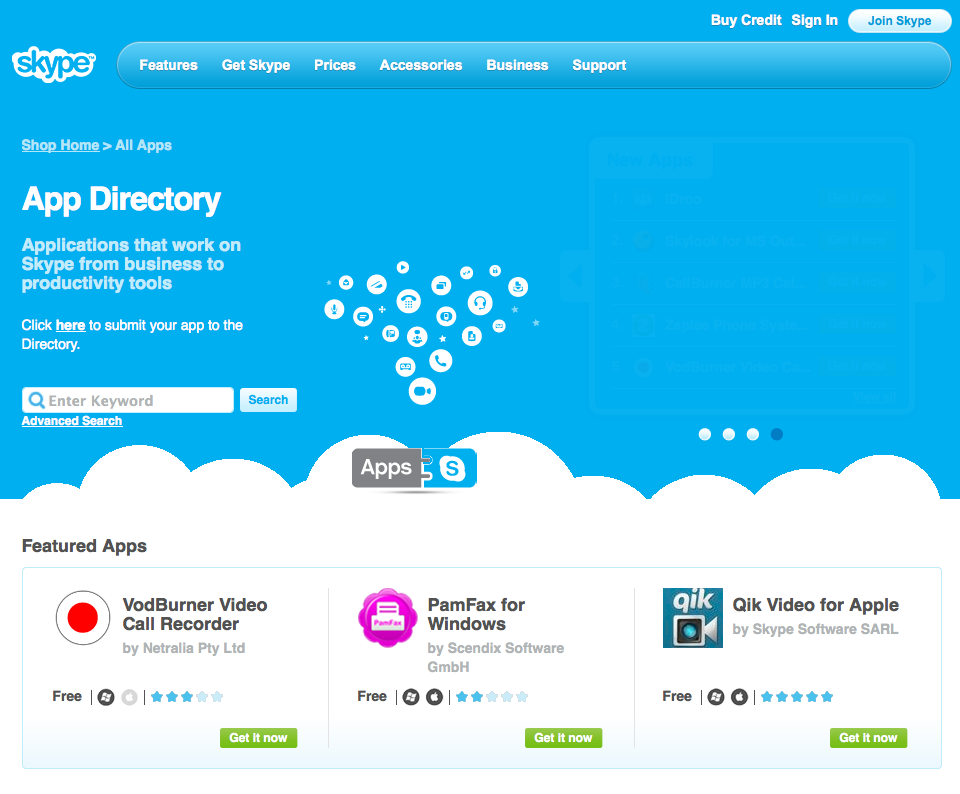Click the Windows platform icon under VodBurner
The height and width of the screenshot is (794, 960).
pyautogui.click(x=106, y=697)
